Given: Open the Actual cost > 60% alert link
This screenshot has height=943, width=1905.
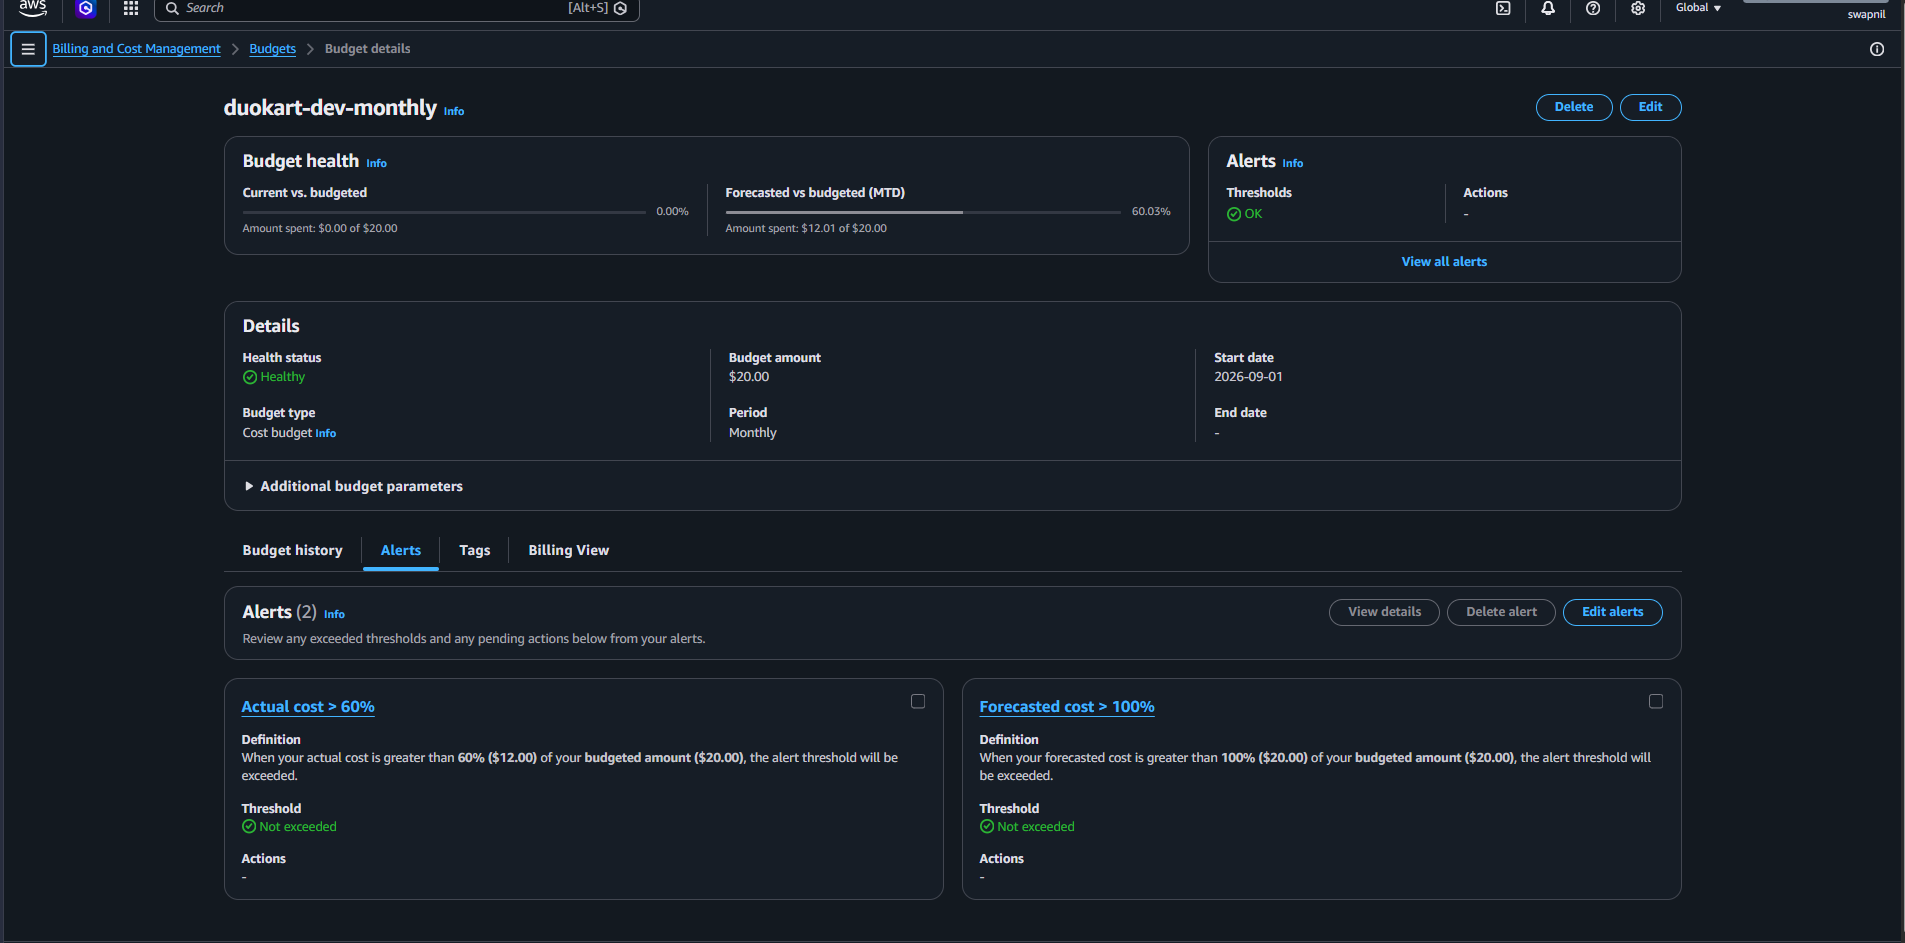Looking at the screenshot, I should point(308,707).
